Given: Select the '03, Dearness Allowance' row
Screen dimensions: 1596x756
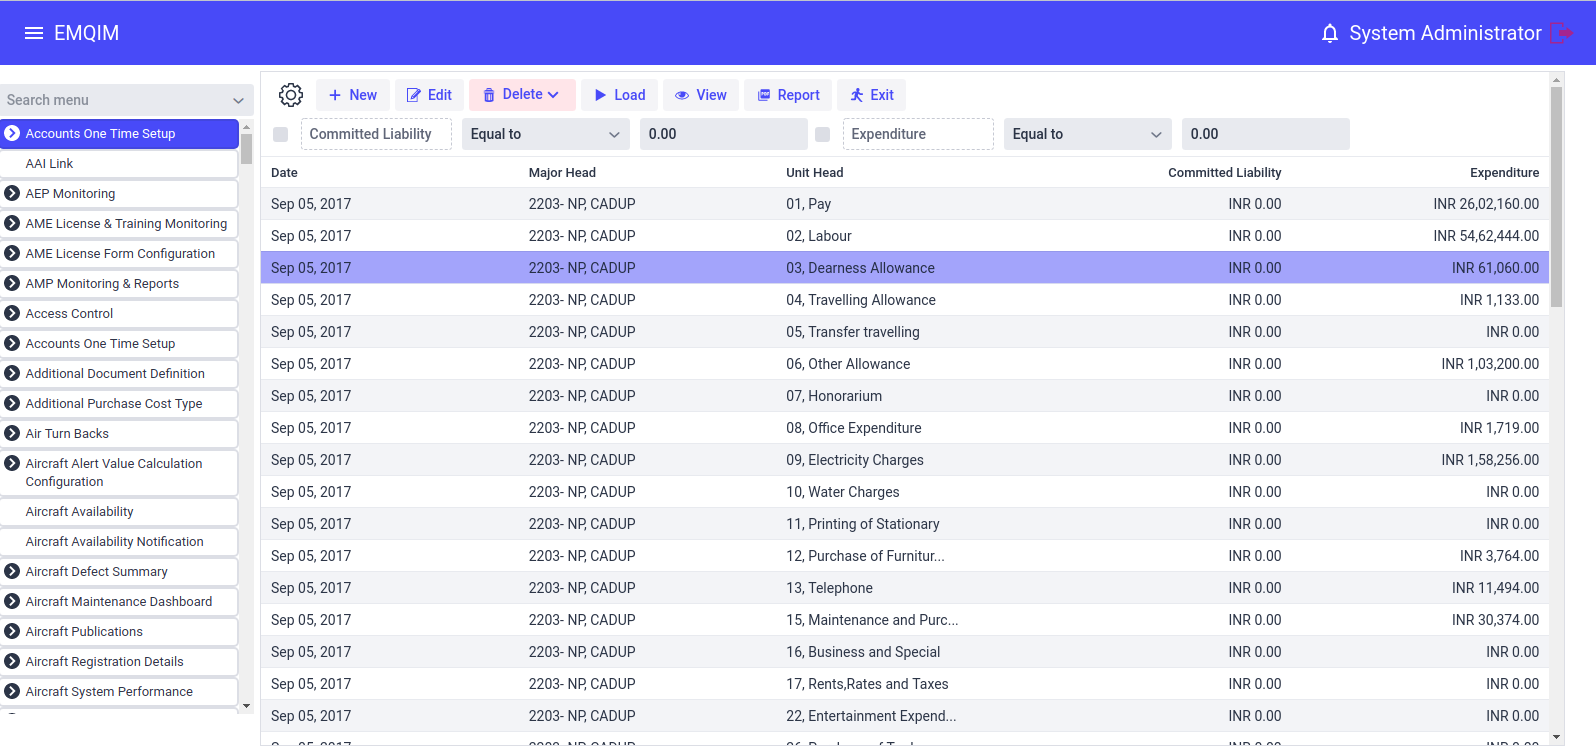Looking at the screenshot, I should (905, 268).
